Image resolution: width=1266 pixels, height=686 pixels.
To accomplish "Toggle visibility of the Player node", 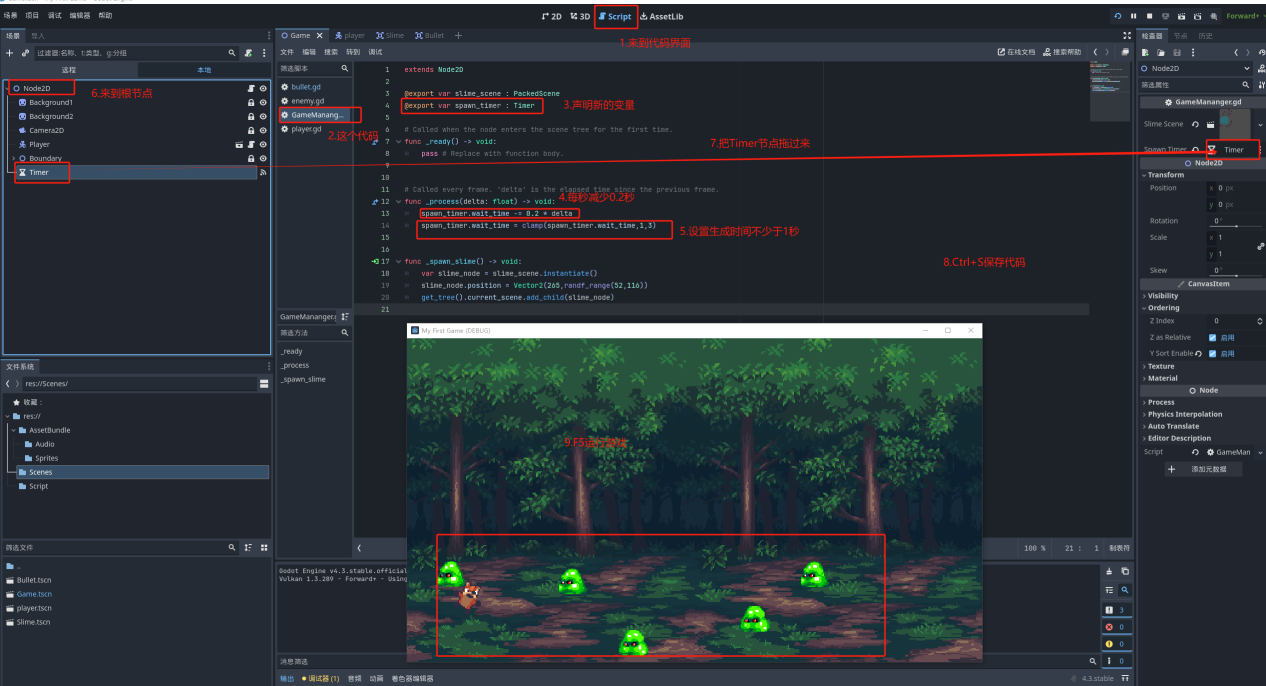I will [263, 144].
